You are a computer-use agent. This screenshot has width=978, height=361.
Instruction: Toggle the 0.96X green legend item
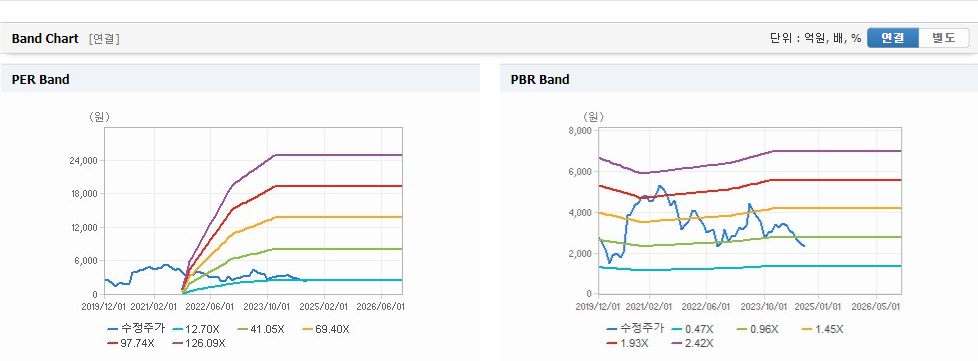(x=758, y=329)
